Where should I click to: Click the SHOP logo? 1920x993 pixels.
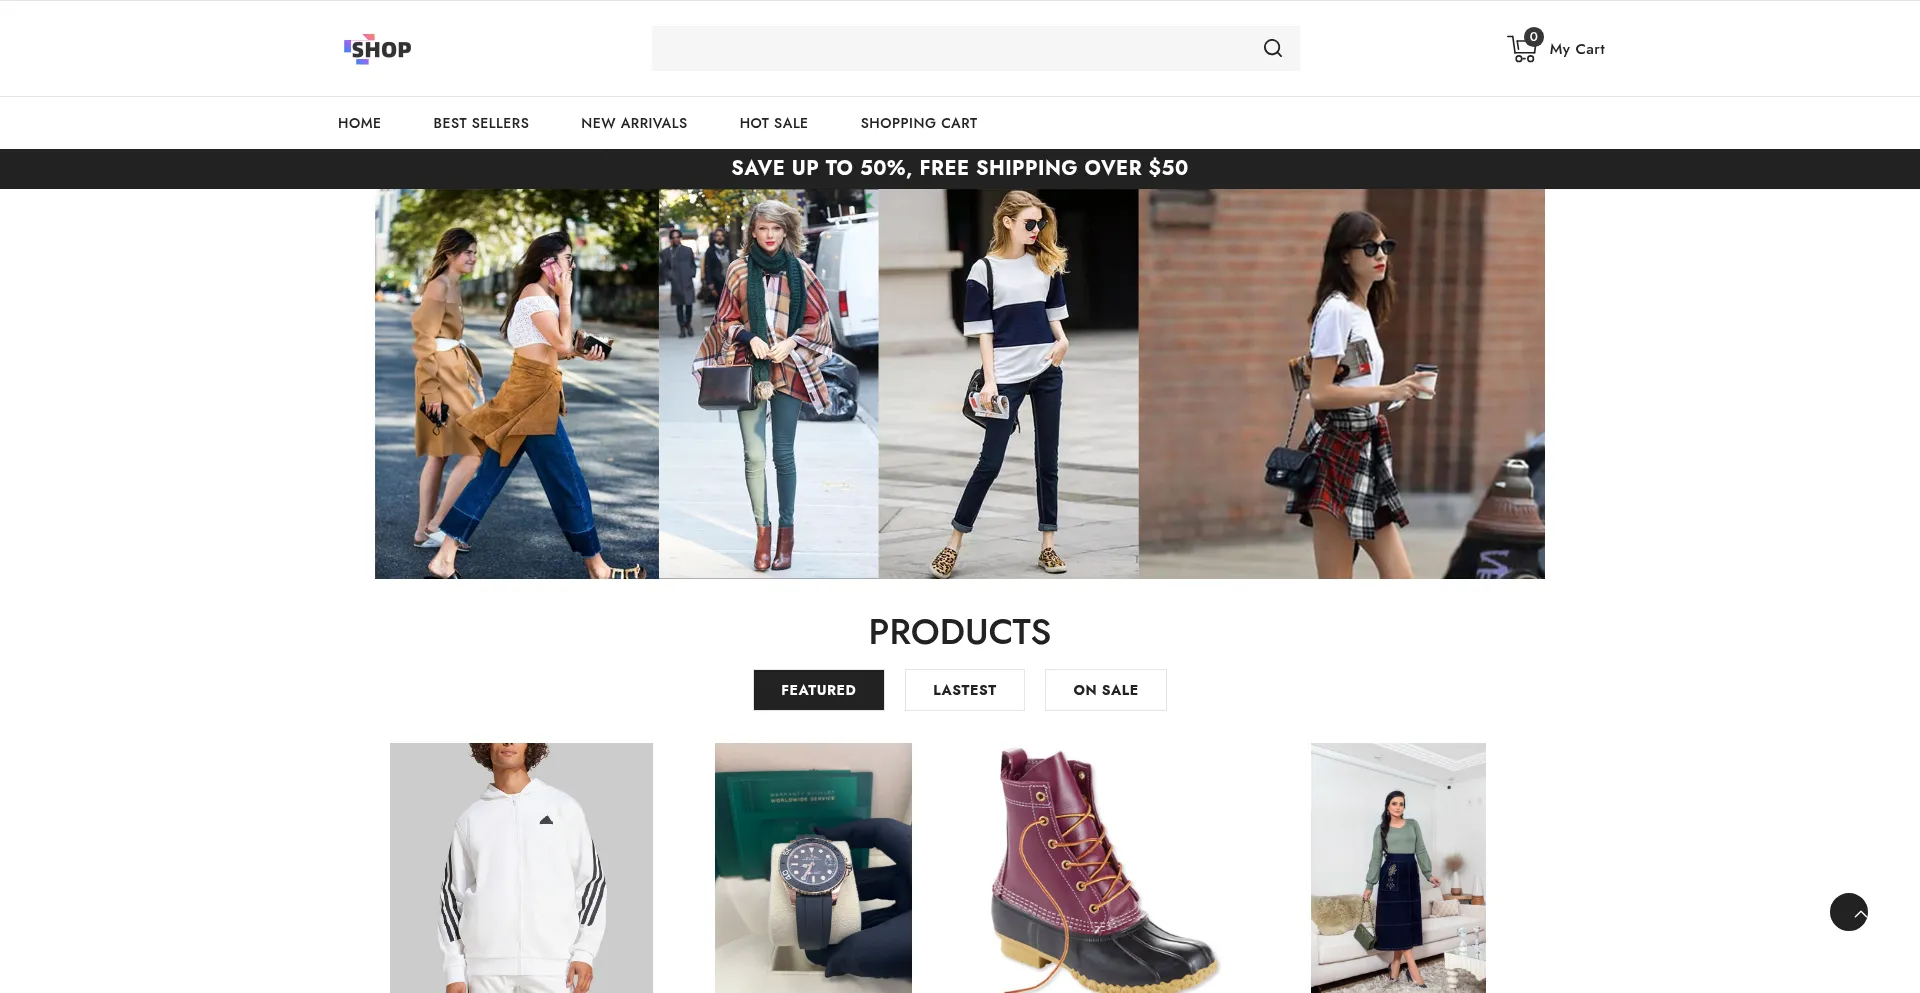(377, 49)
